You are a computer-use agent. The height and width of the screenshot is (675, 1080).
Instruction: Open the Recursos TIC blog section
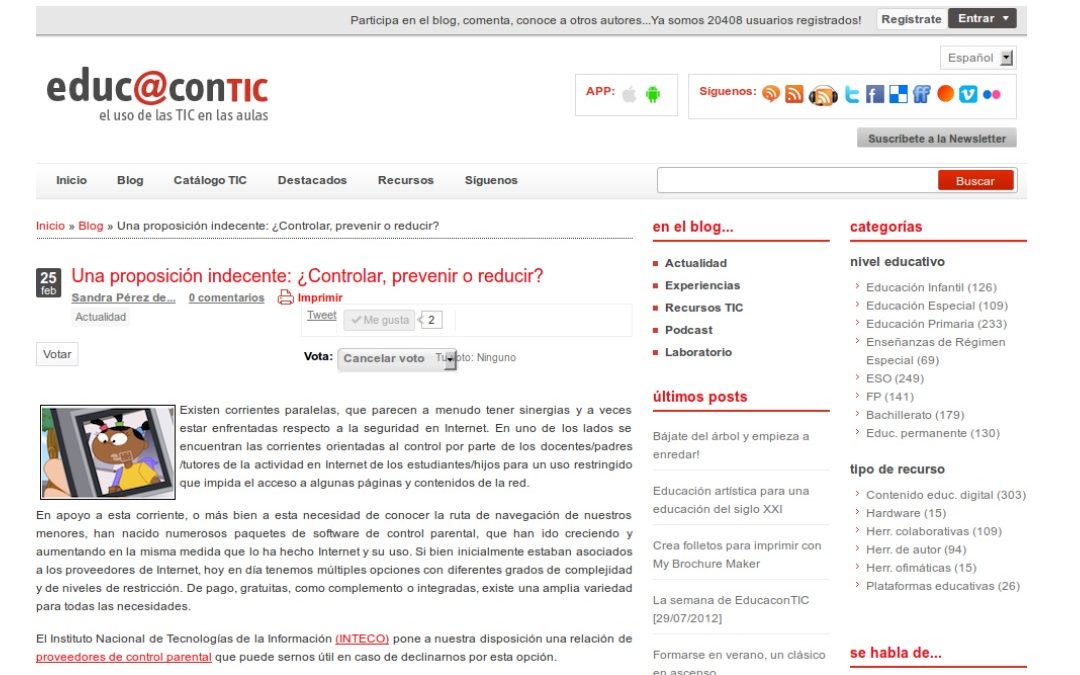704,308
